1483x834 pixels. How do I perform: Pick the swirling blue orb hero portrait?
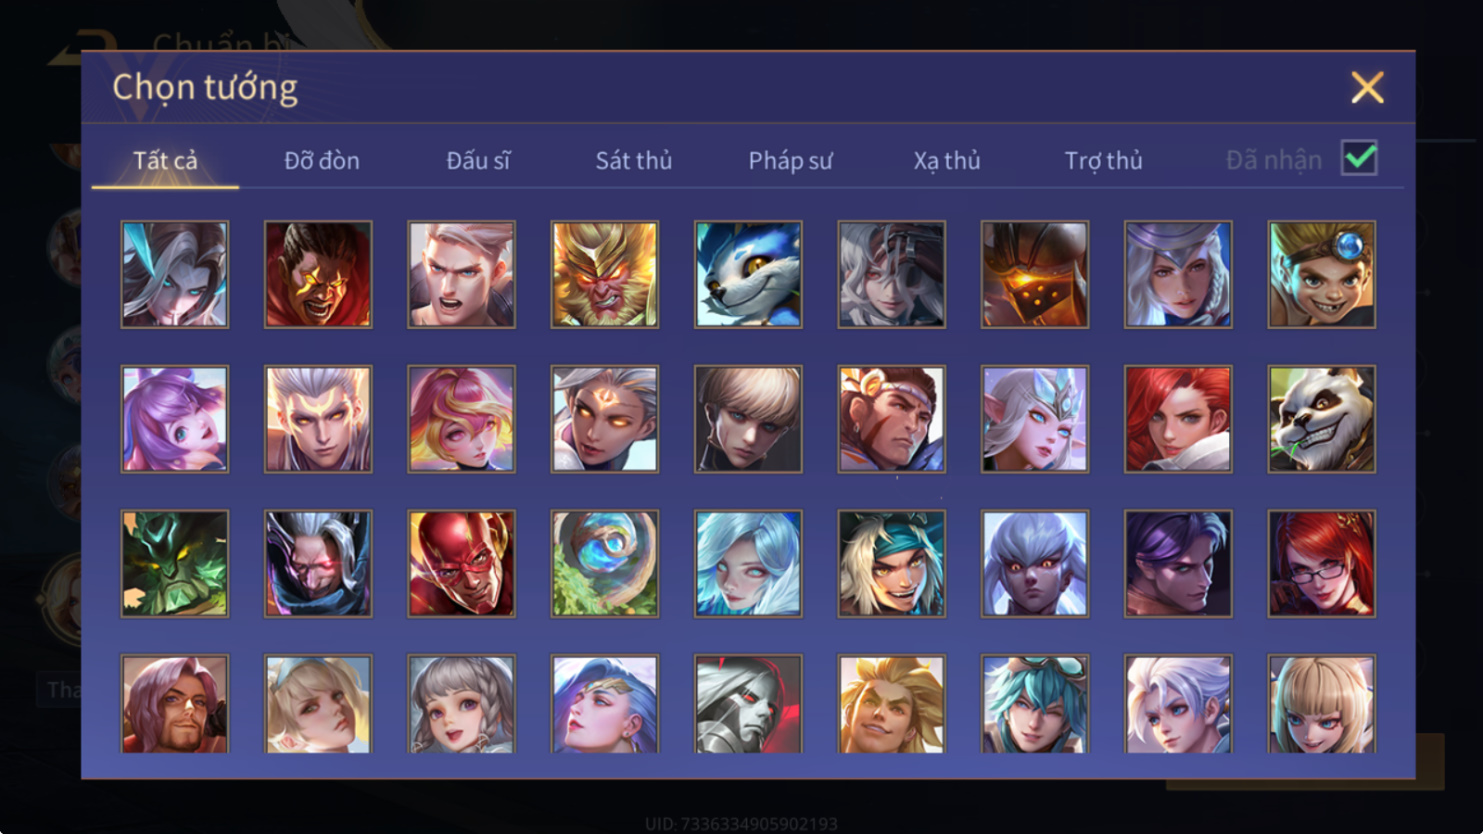tap(604, 563)
